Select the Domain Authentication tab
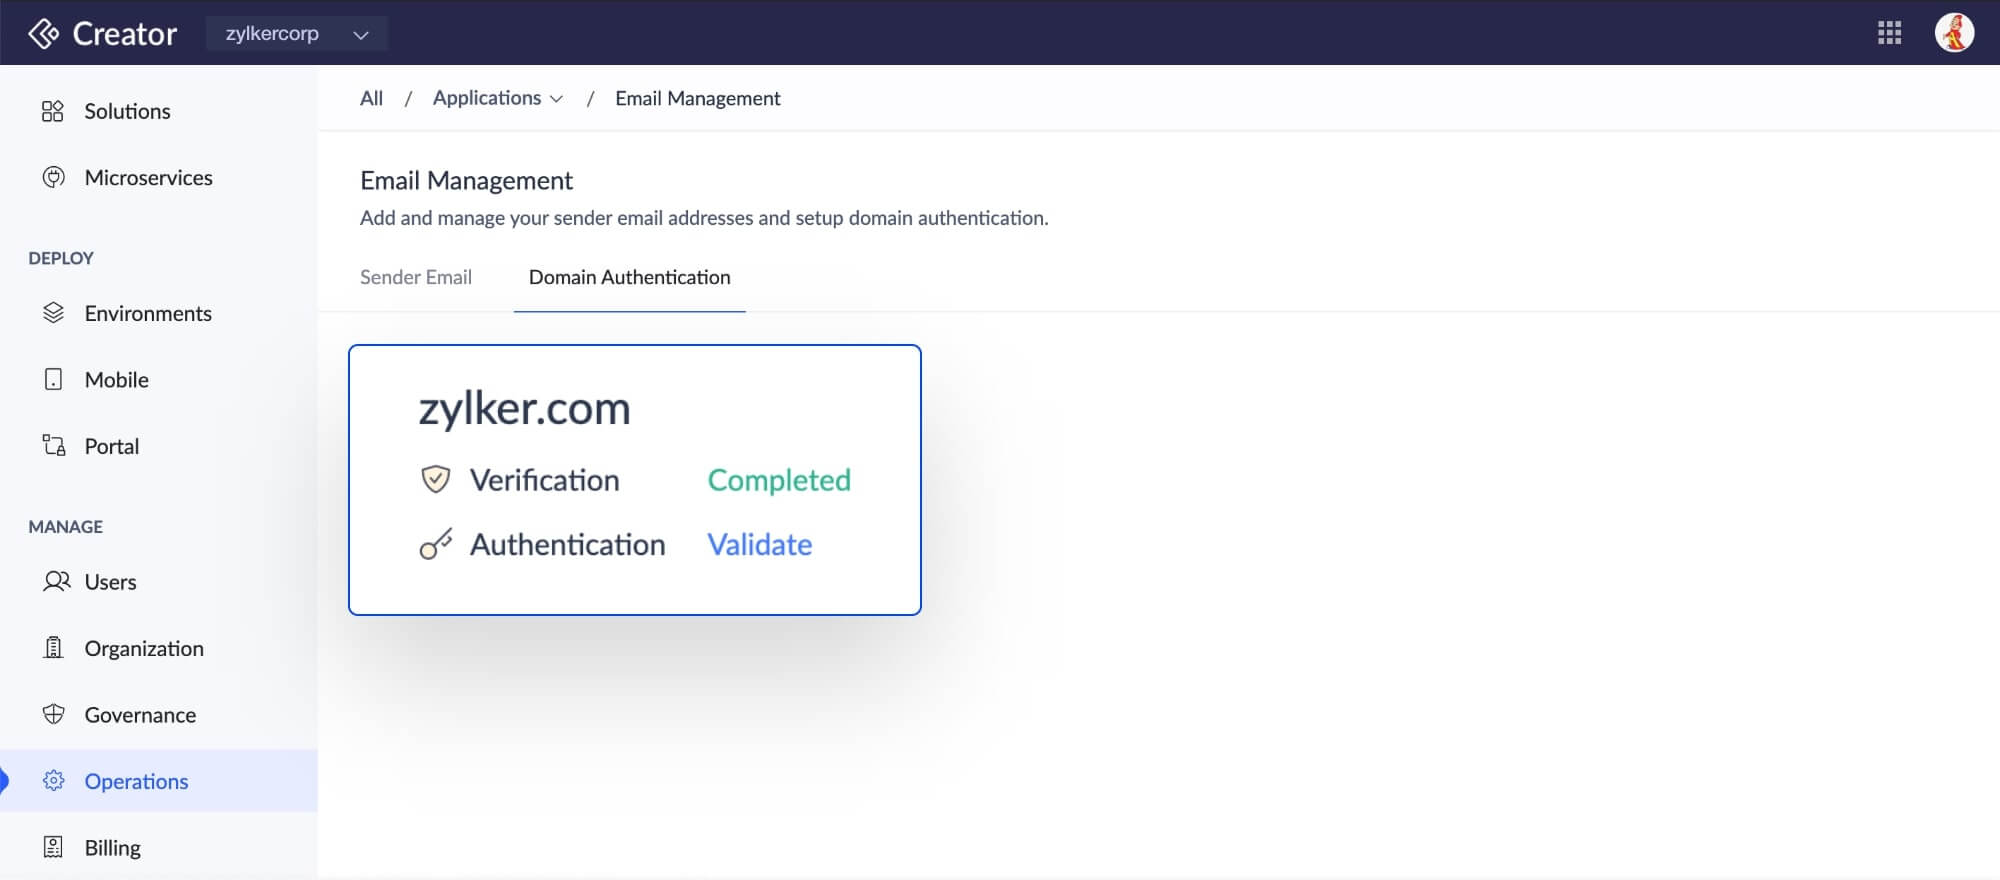Screen dimensions: 2000x880 (629, 278)
